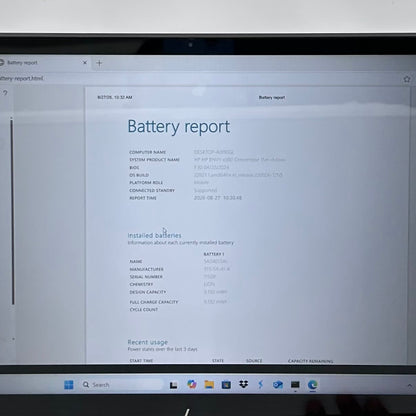Open Outlook from the taskbar

[278, 385]
